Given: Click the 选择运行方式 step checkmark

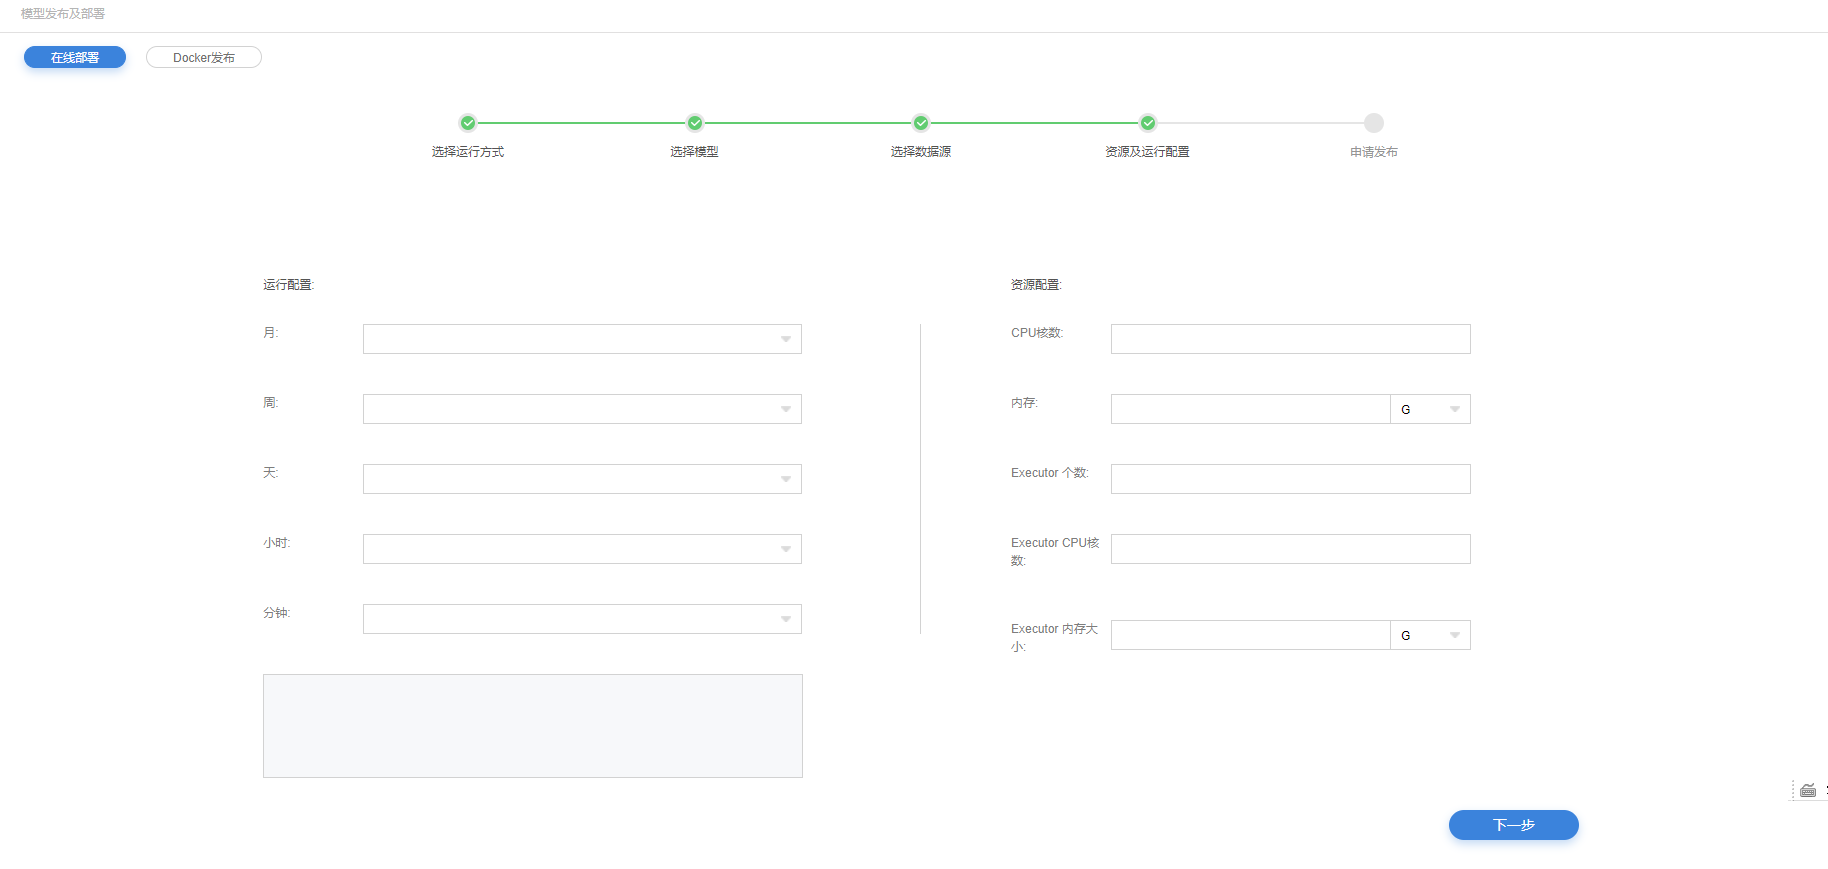Looking at the screenshot, I should pos(468,123).
